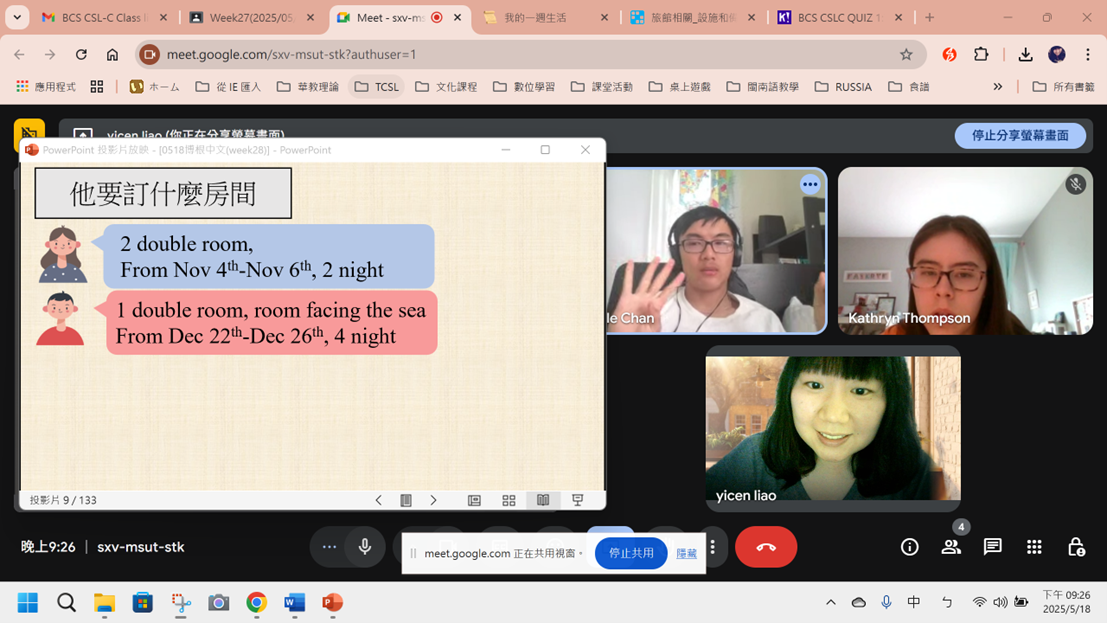Open meeting details info icon
The width and height of the screenshot is (1107, 623).
[x=909, y=547]
